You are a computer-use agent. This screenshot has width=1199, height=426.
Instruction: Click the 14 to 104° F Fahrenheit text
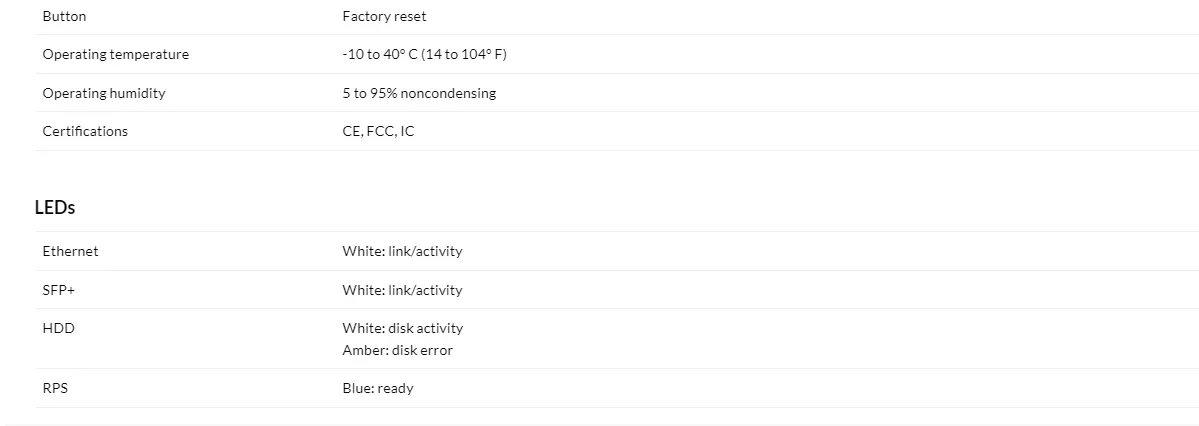pos(464,55)
